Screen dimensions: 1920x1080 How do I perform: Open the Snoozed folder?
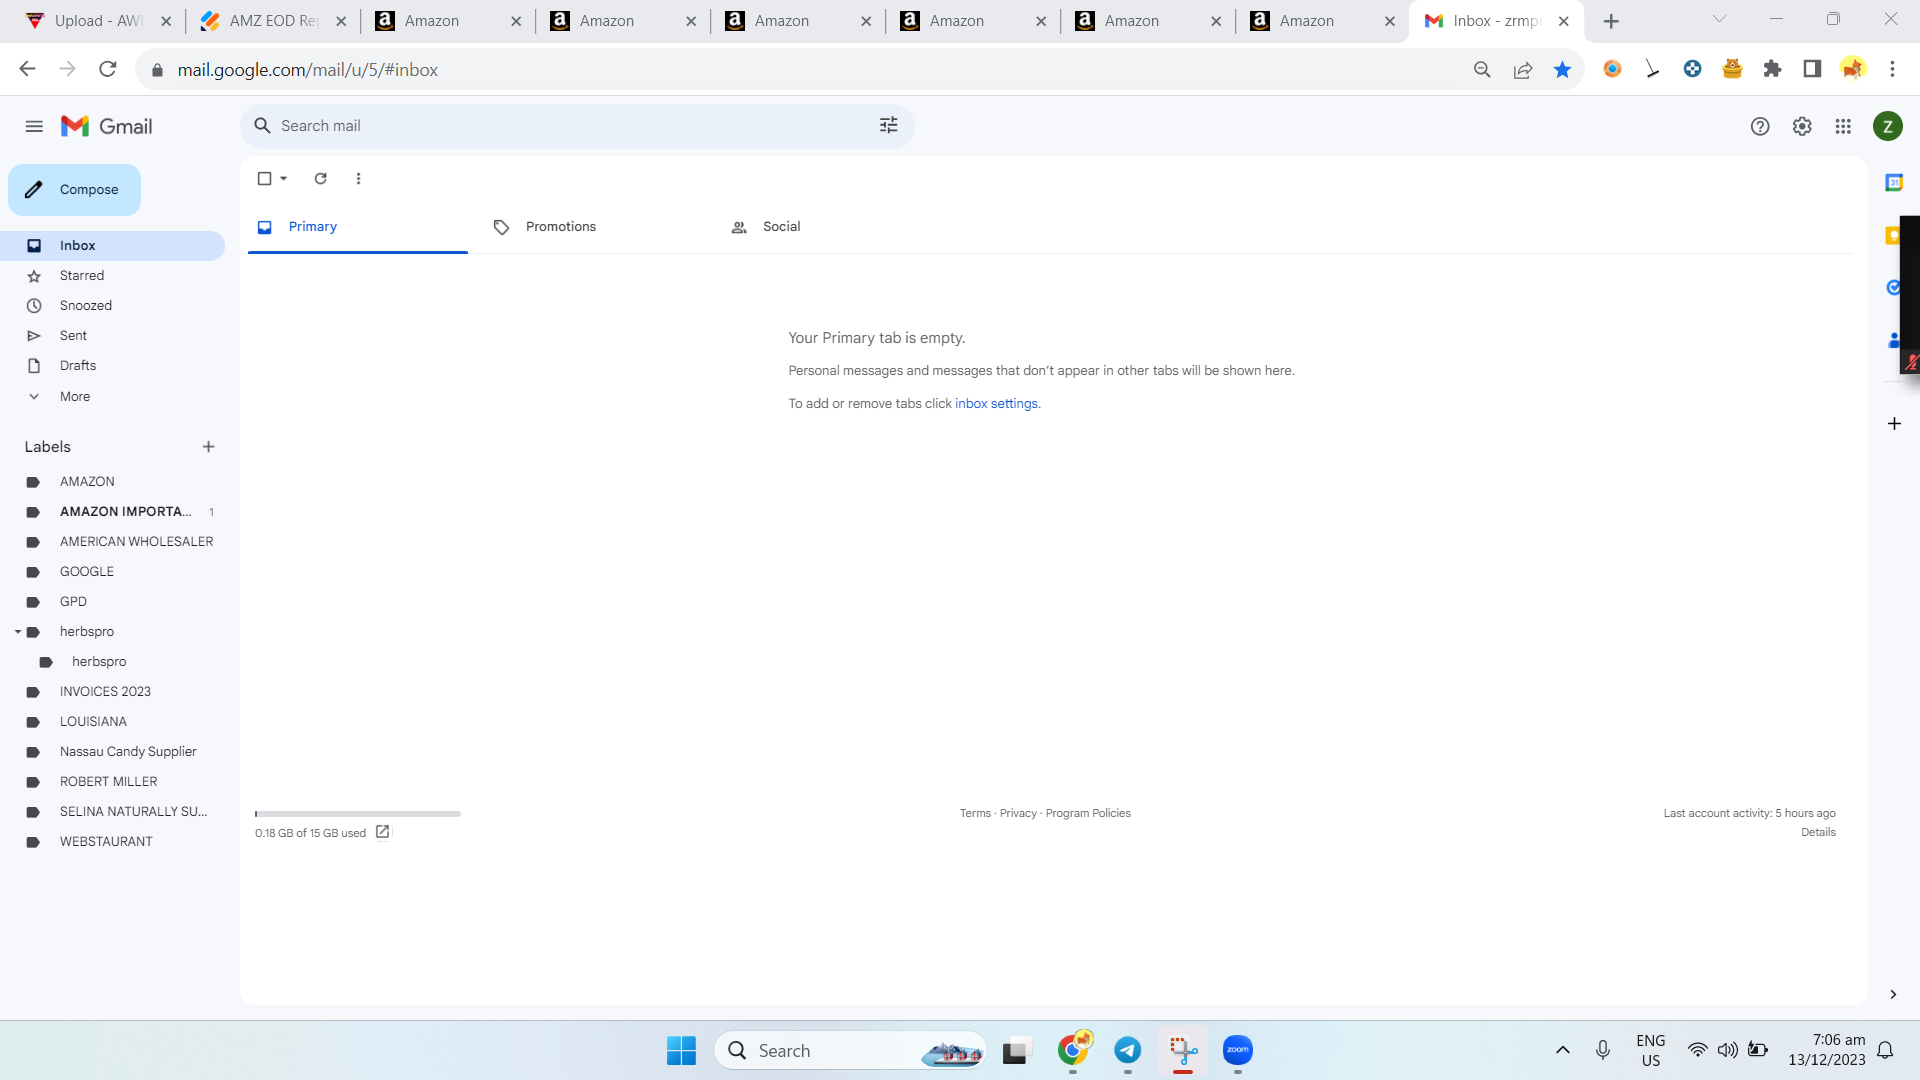click(112, 306)
